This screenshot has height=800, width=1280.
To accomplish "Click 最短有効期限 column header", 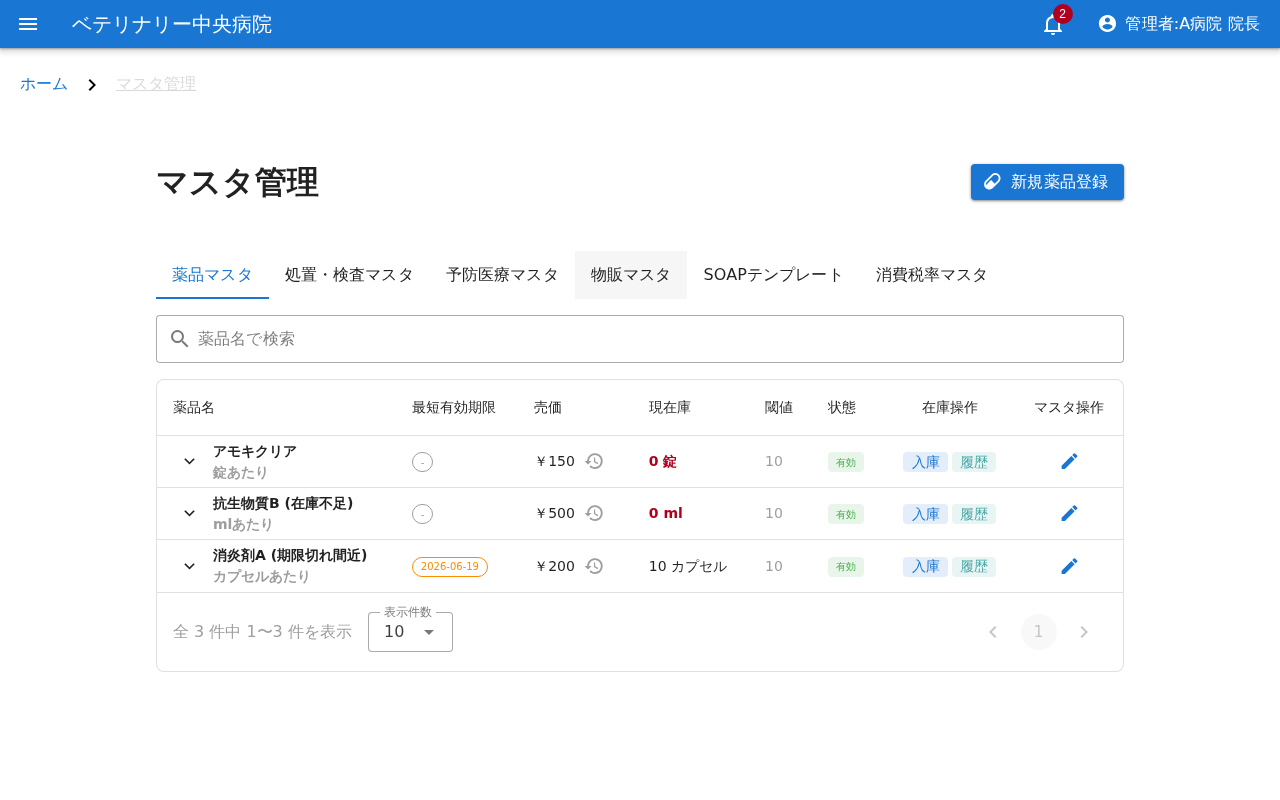I will [454, 408].
